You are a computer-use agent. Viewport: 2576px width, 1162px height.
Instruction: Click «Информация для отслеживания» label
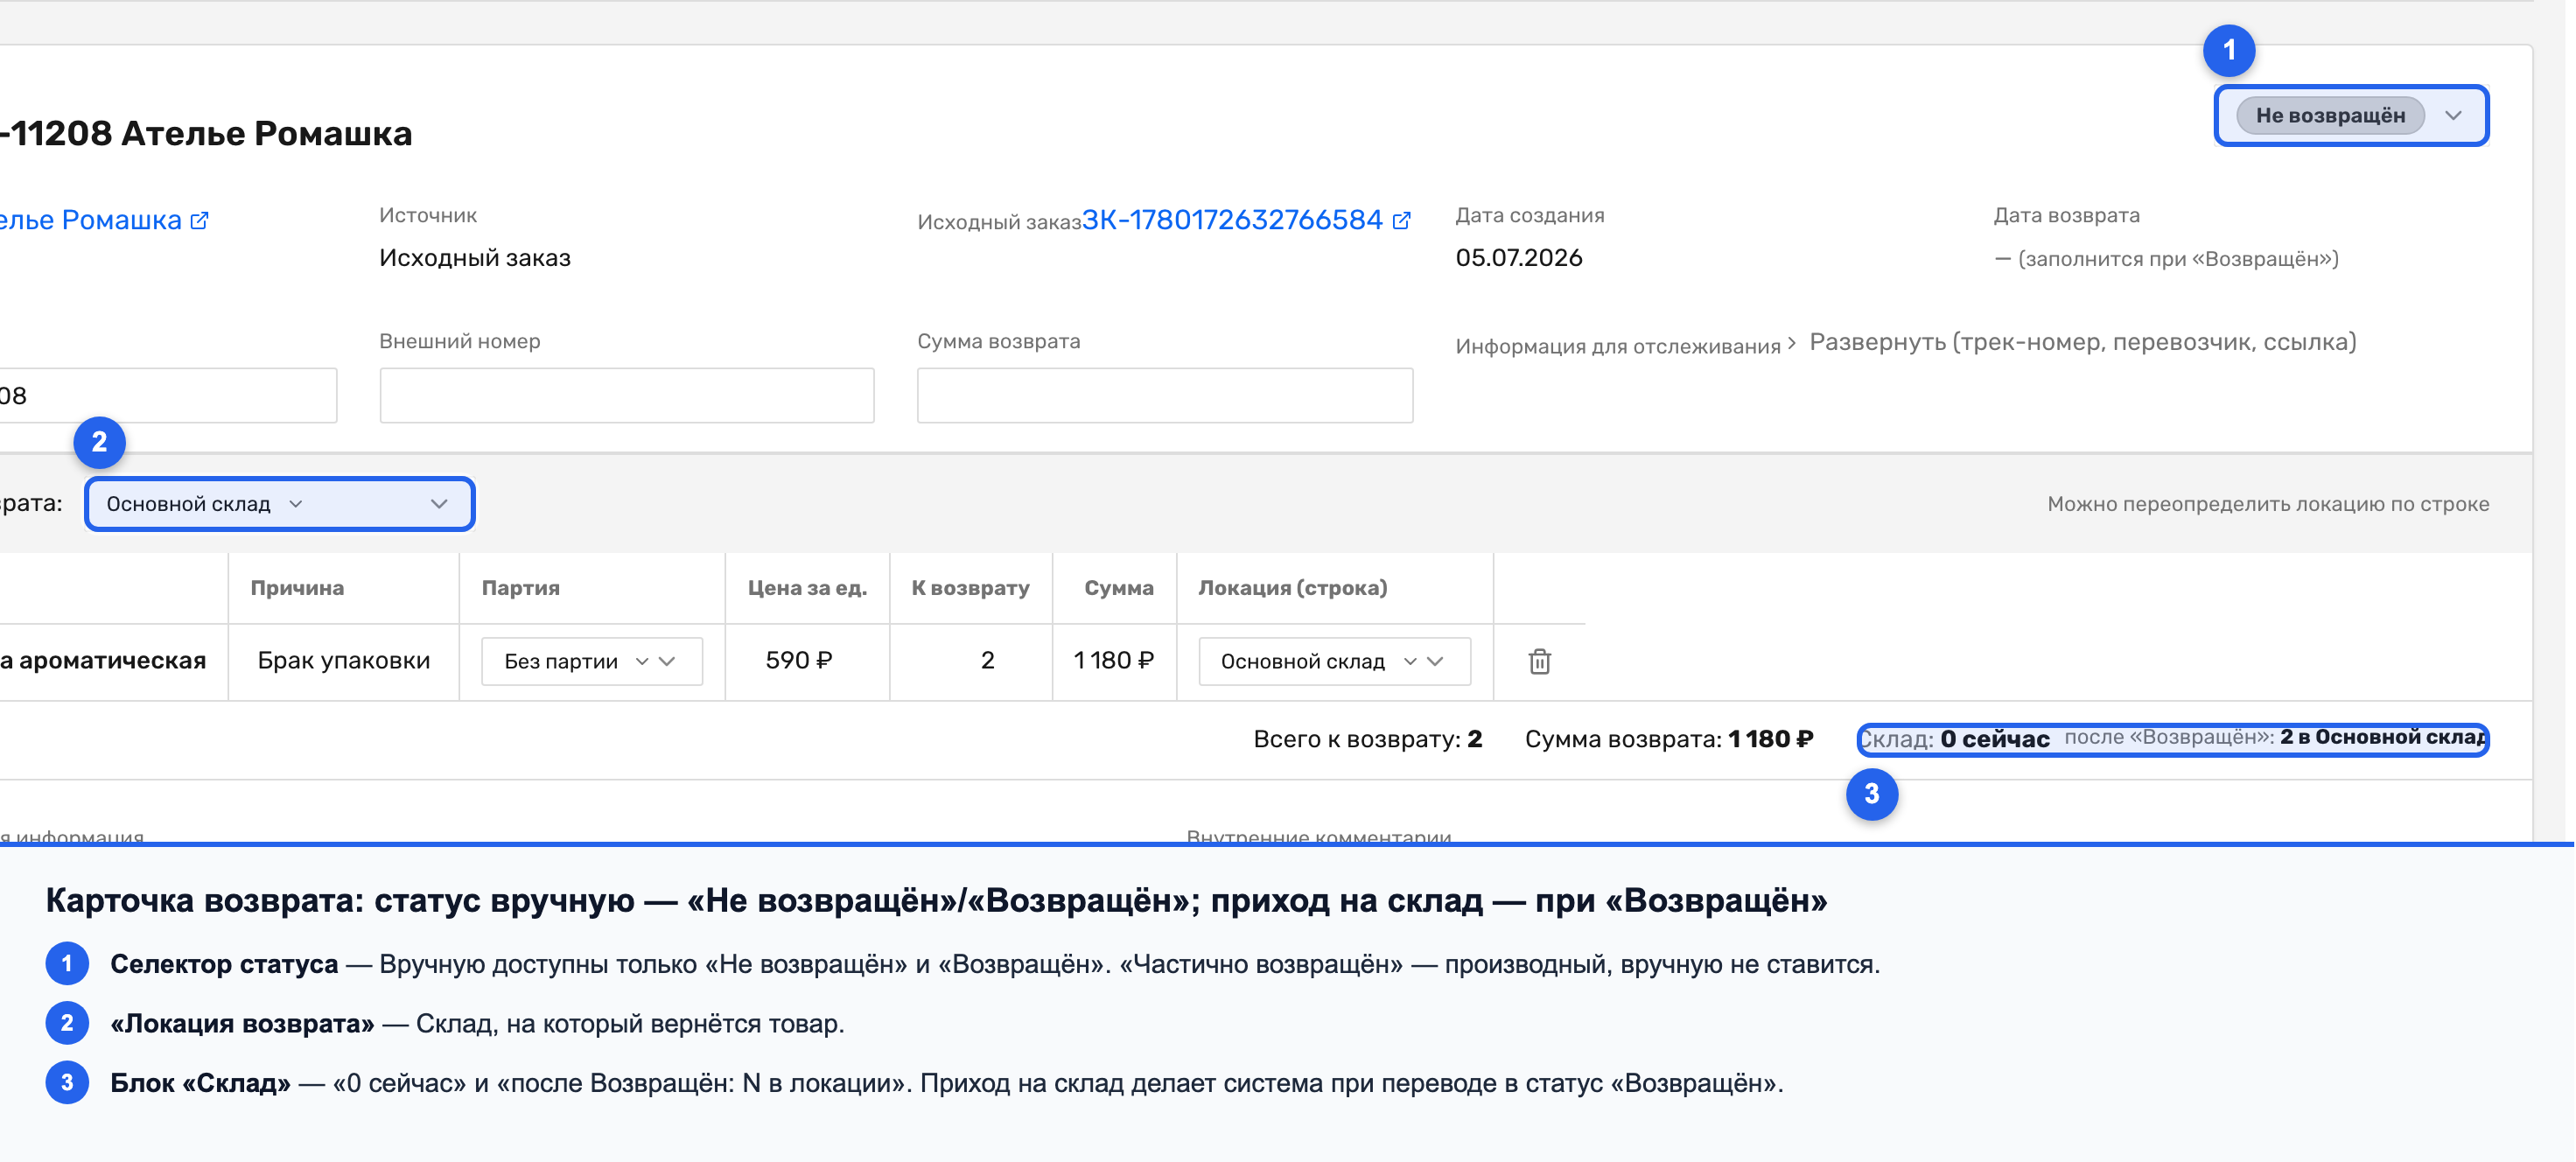point(1618,346)
